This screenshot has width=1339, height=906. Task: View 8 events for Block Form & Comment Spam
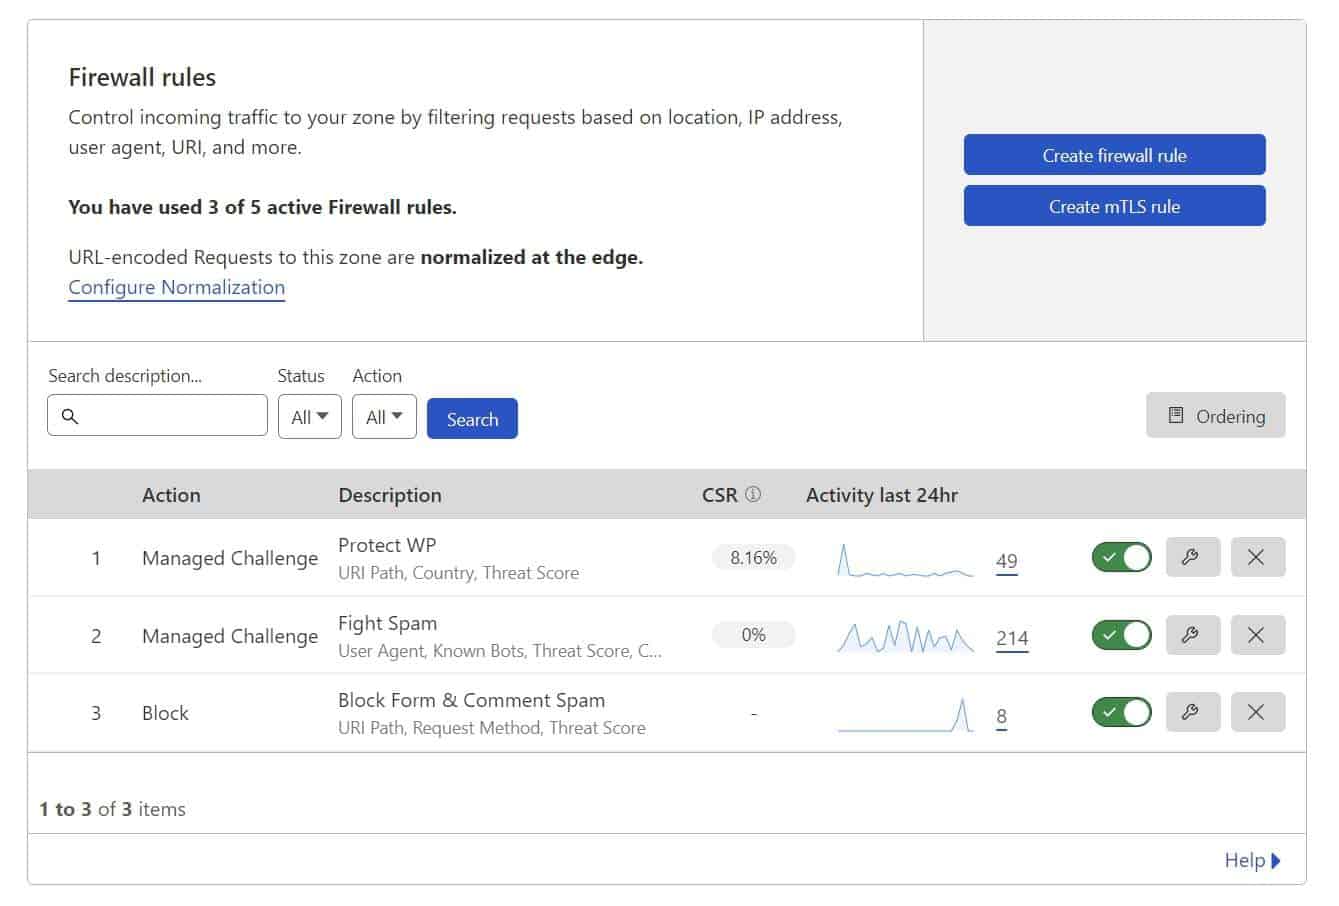tap(1001, 717)
